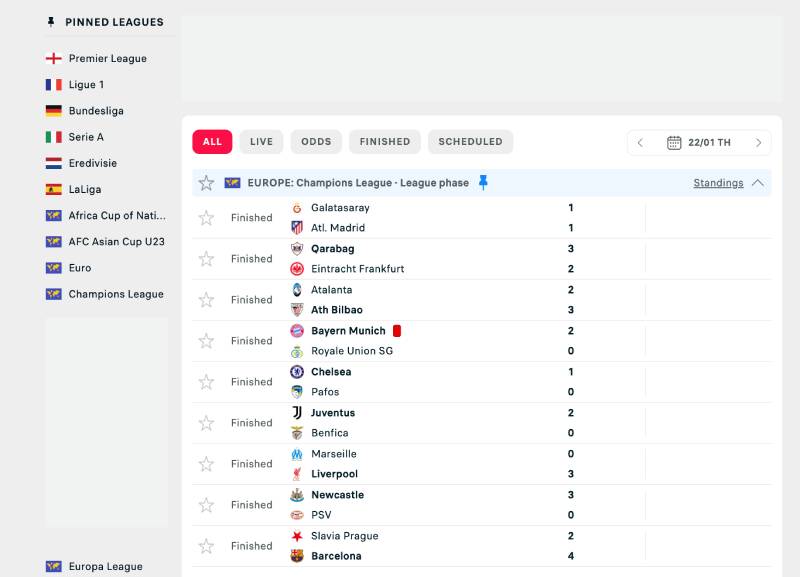The height and width of the screenshot is (577, 800).
Task: Click the Europe flag in league header
Action: click(x=233, y=183)
